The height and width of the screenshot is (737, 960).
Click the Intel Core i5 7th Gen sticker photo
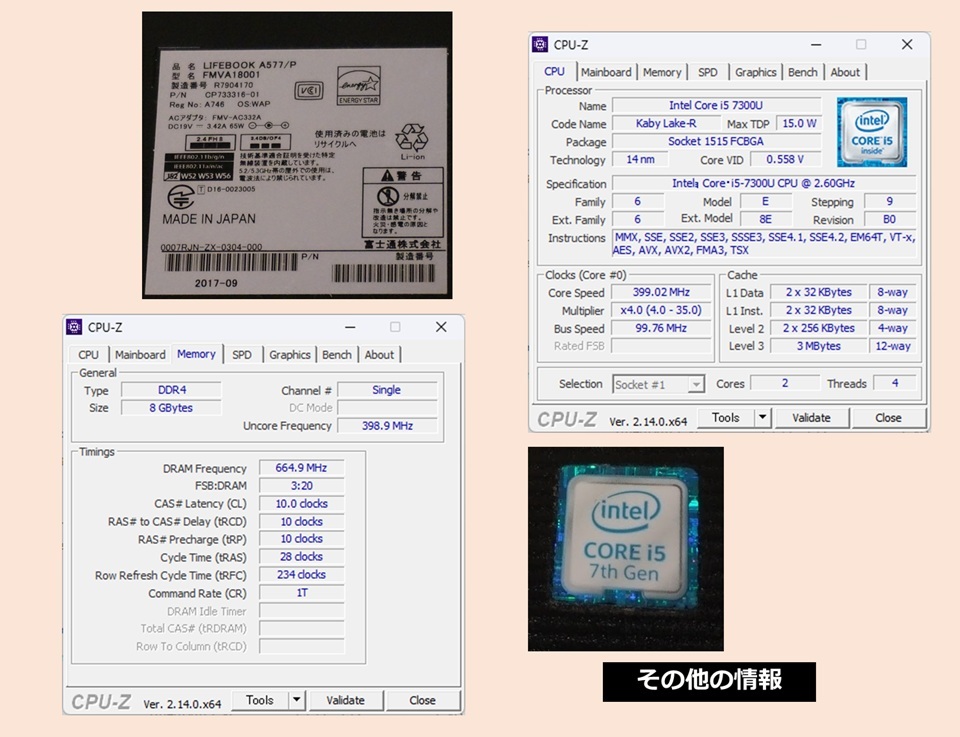point(626,548)
